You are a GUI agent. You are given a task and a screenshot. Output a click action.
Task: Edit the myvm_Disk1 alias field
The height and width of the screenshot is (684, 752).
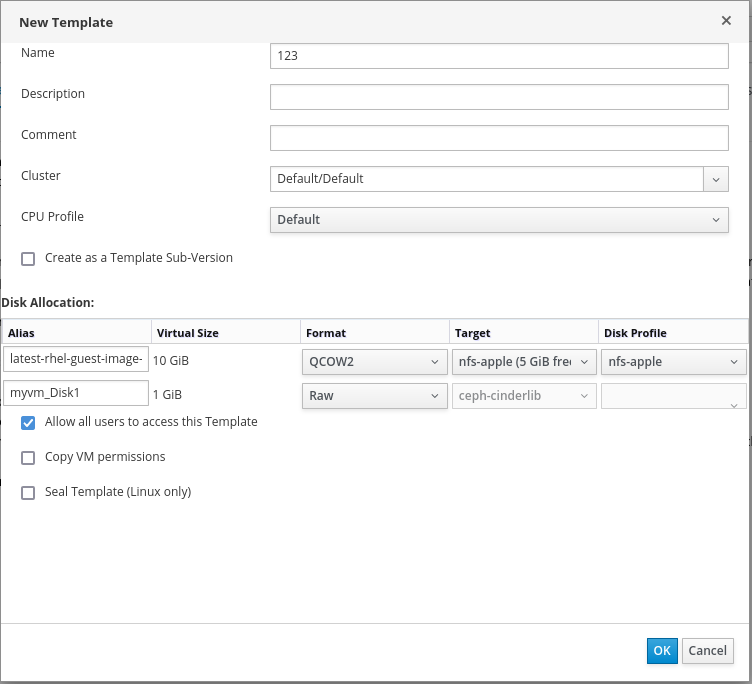[x=76, y=395]
